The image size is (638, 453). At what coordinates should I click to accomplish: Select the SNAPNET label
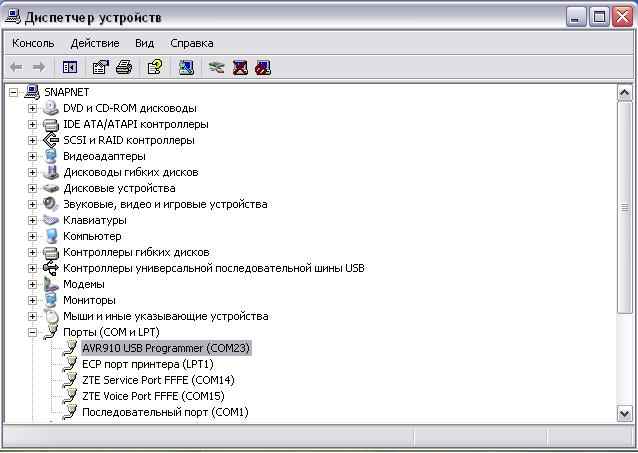(67, 92)
